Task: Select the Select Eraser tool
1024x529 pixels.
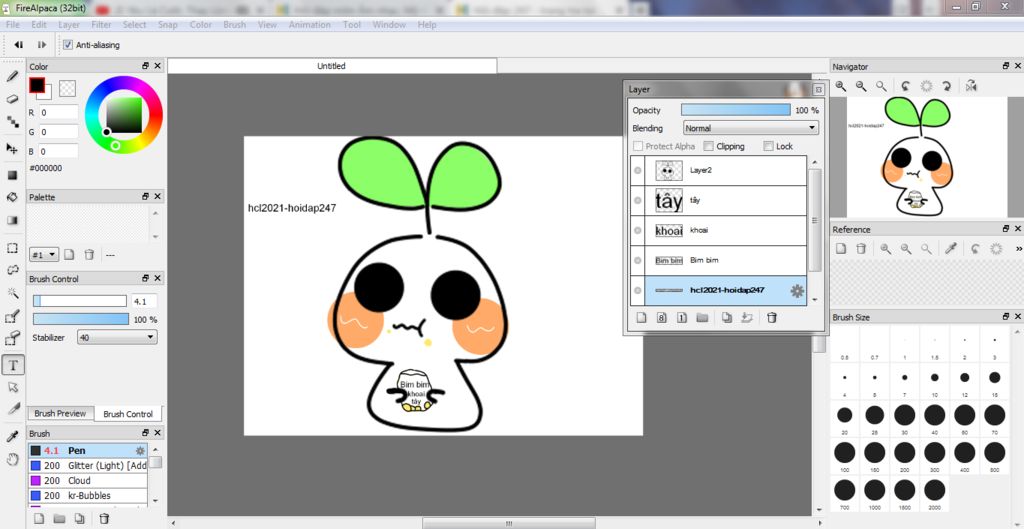Action: tap(12, 338)
